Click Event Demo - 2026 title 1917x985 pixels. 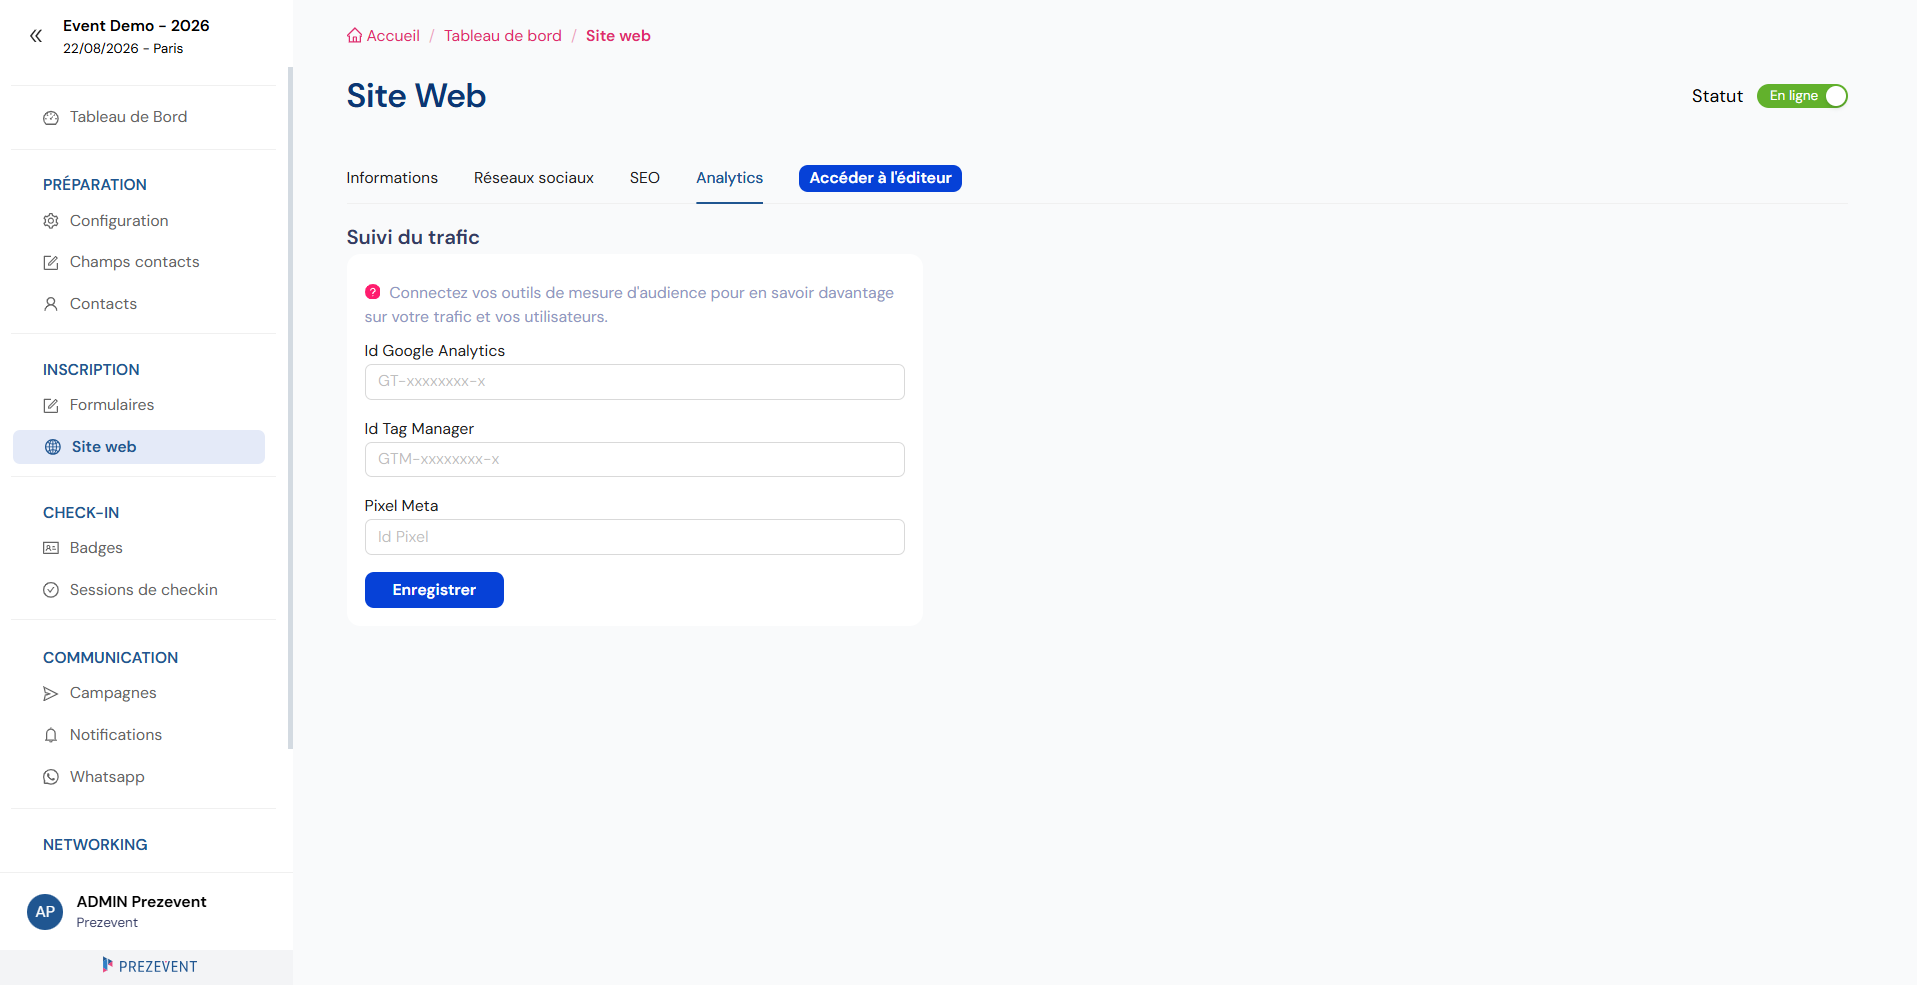coord(136,26)
